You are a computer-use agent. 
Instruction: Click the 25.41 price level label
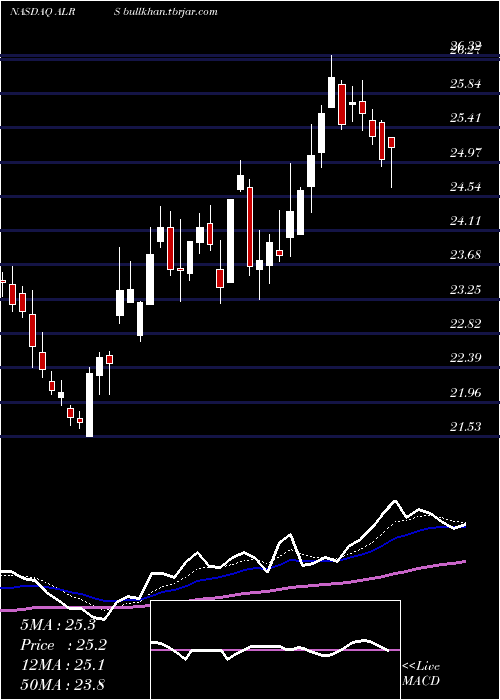coord(466,118)
